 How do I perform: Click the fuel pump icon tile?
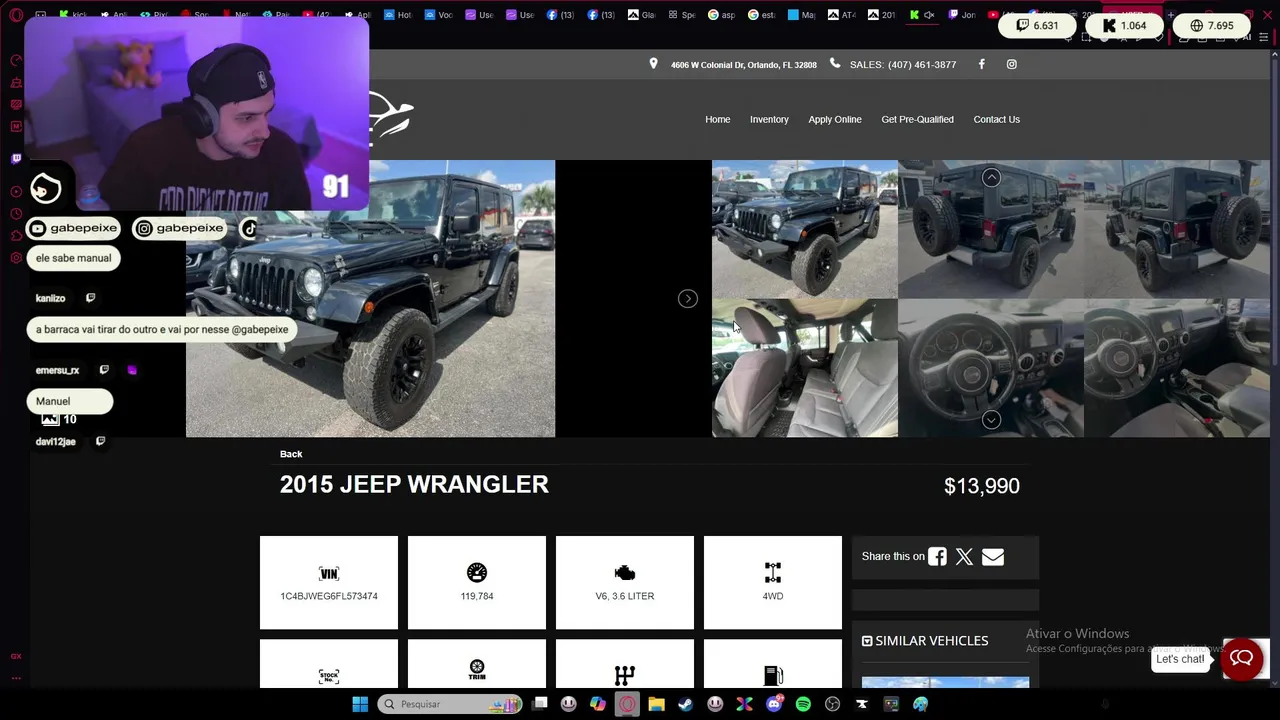773,676
